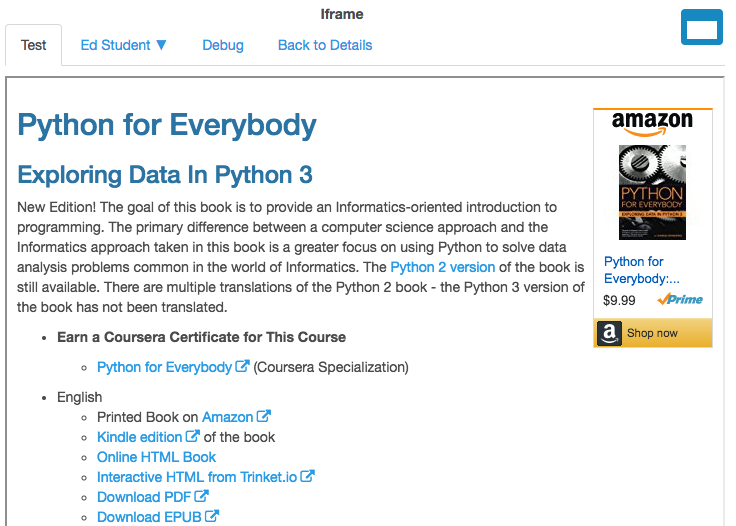Click external-link icon after Kindle edition

click(192, 436)
